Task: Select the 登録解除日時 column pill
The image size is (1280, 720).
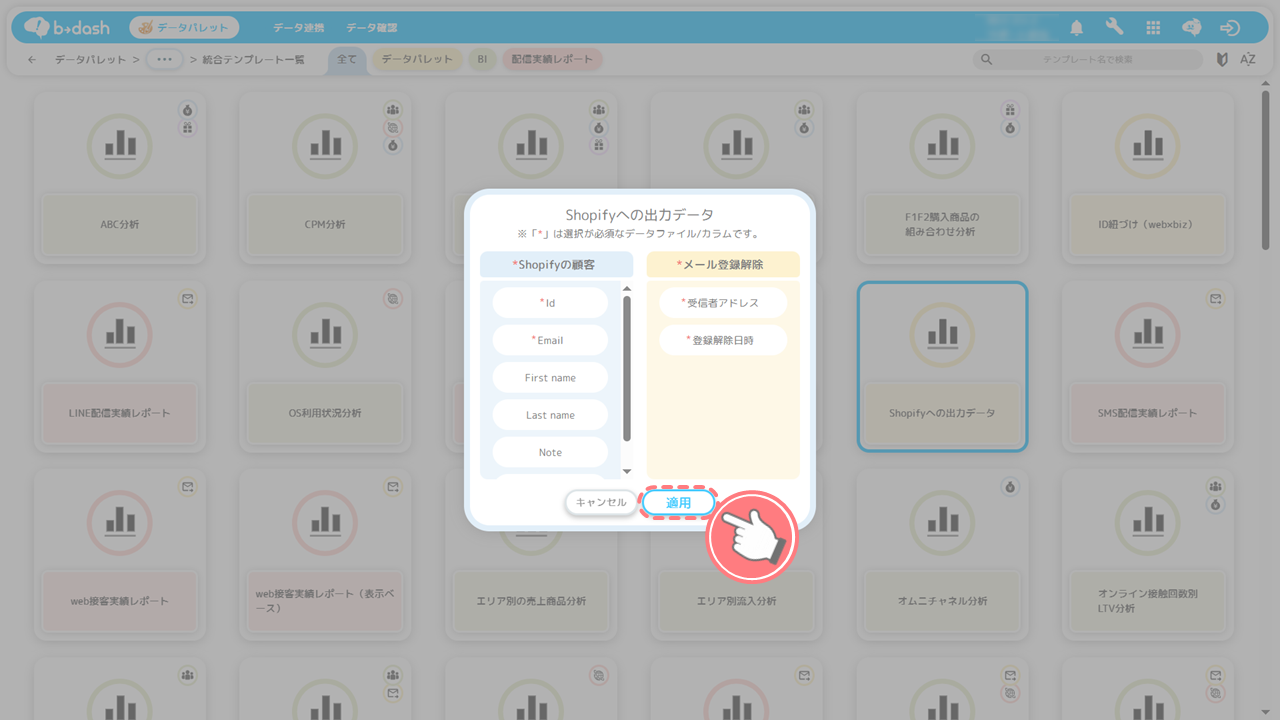Action: pos(723,340)
